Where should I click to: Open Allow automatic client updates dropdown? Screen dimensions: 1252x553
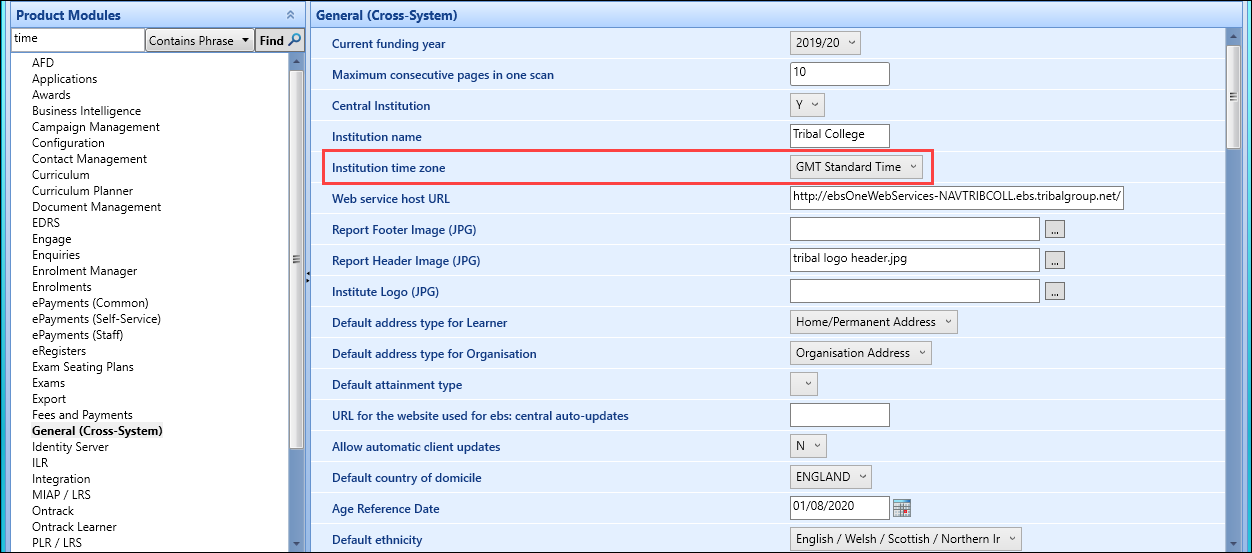[808, 446]
